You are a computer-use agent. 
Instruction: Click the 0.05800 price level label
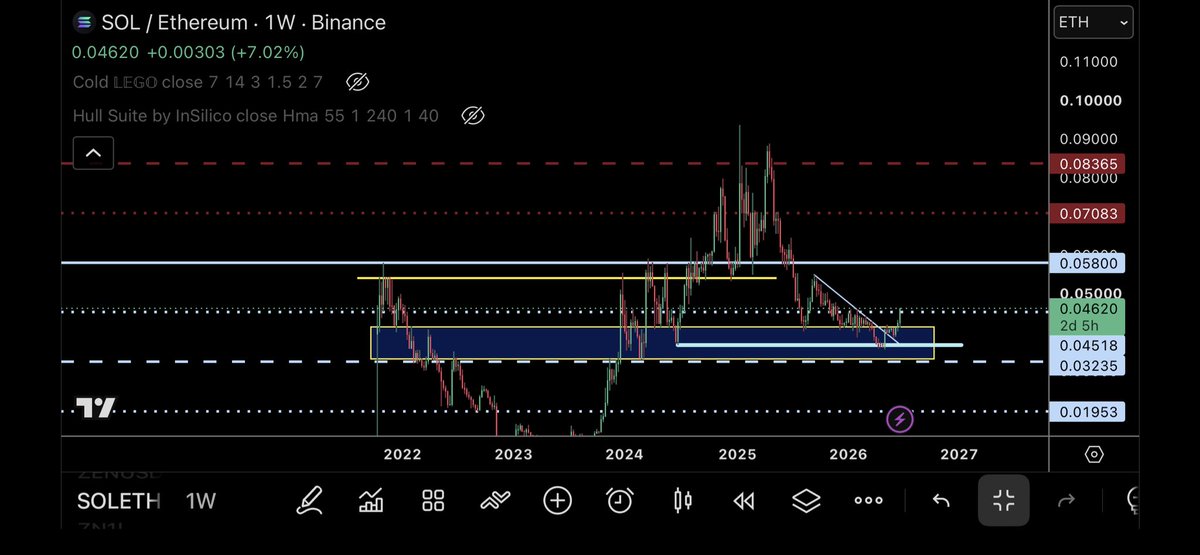pos(1087,264)
